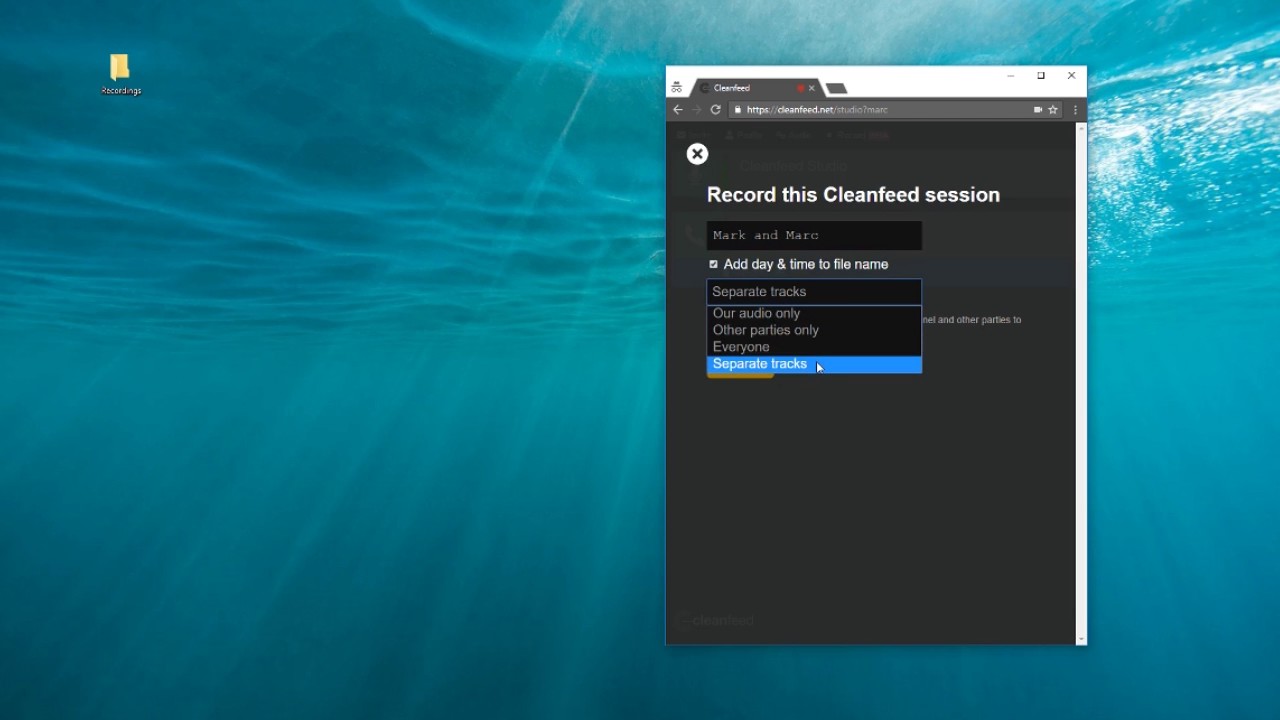
Task: Click the incognito icon in title bar
Action: 677,88
